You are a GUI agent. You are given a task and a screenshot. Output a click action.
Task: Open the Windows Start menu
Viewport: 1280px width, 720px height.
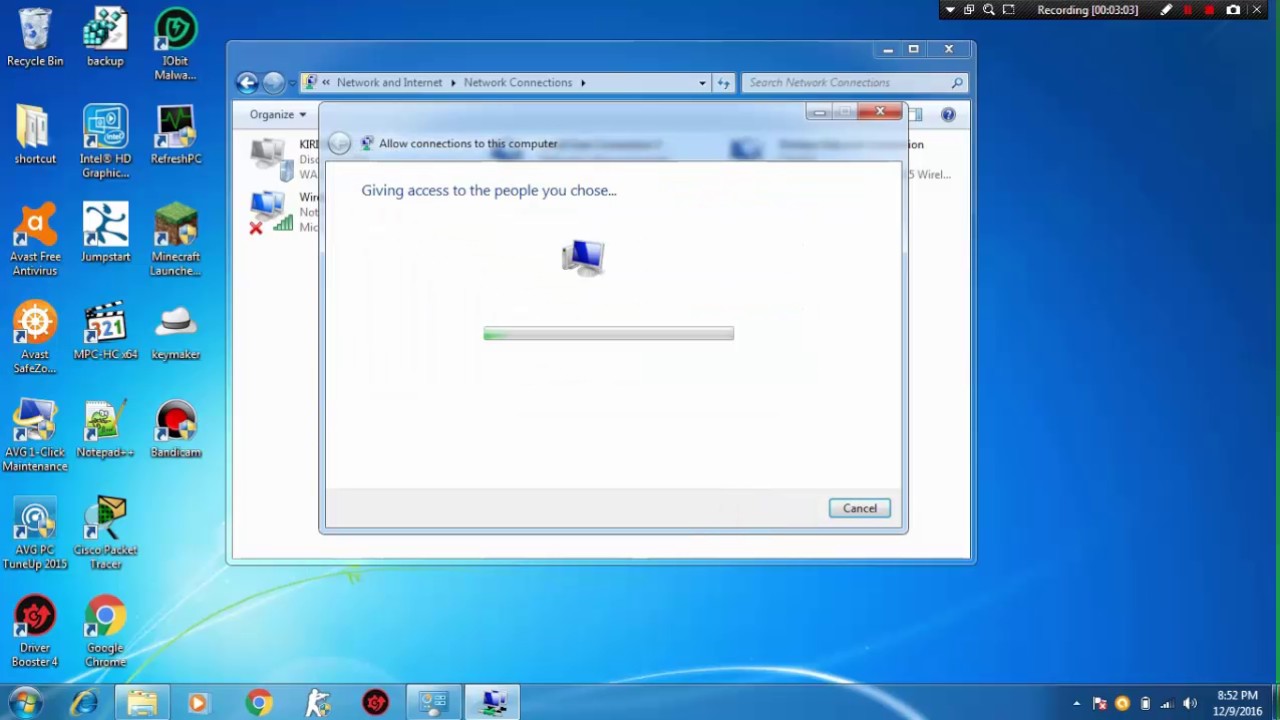click(25, 703)
